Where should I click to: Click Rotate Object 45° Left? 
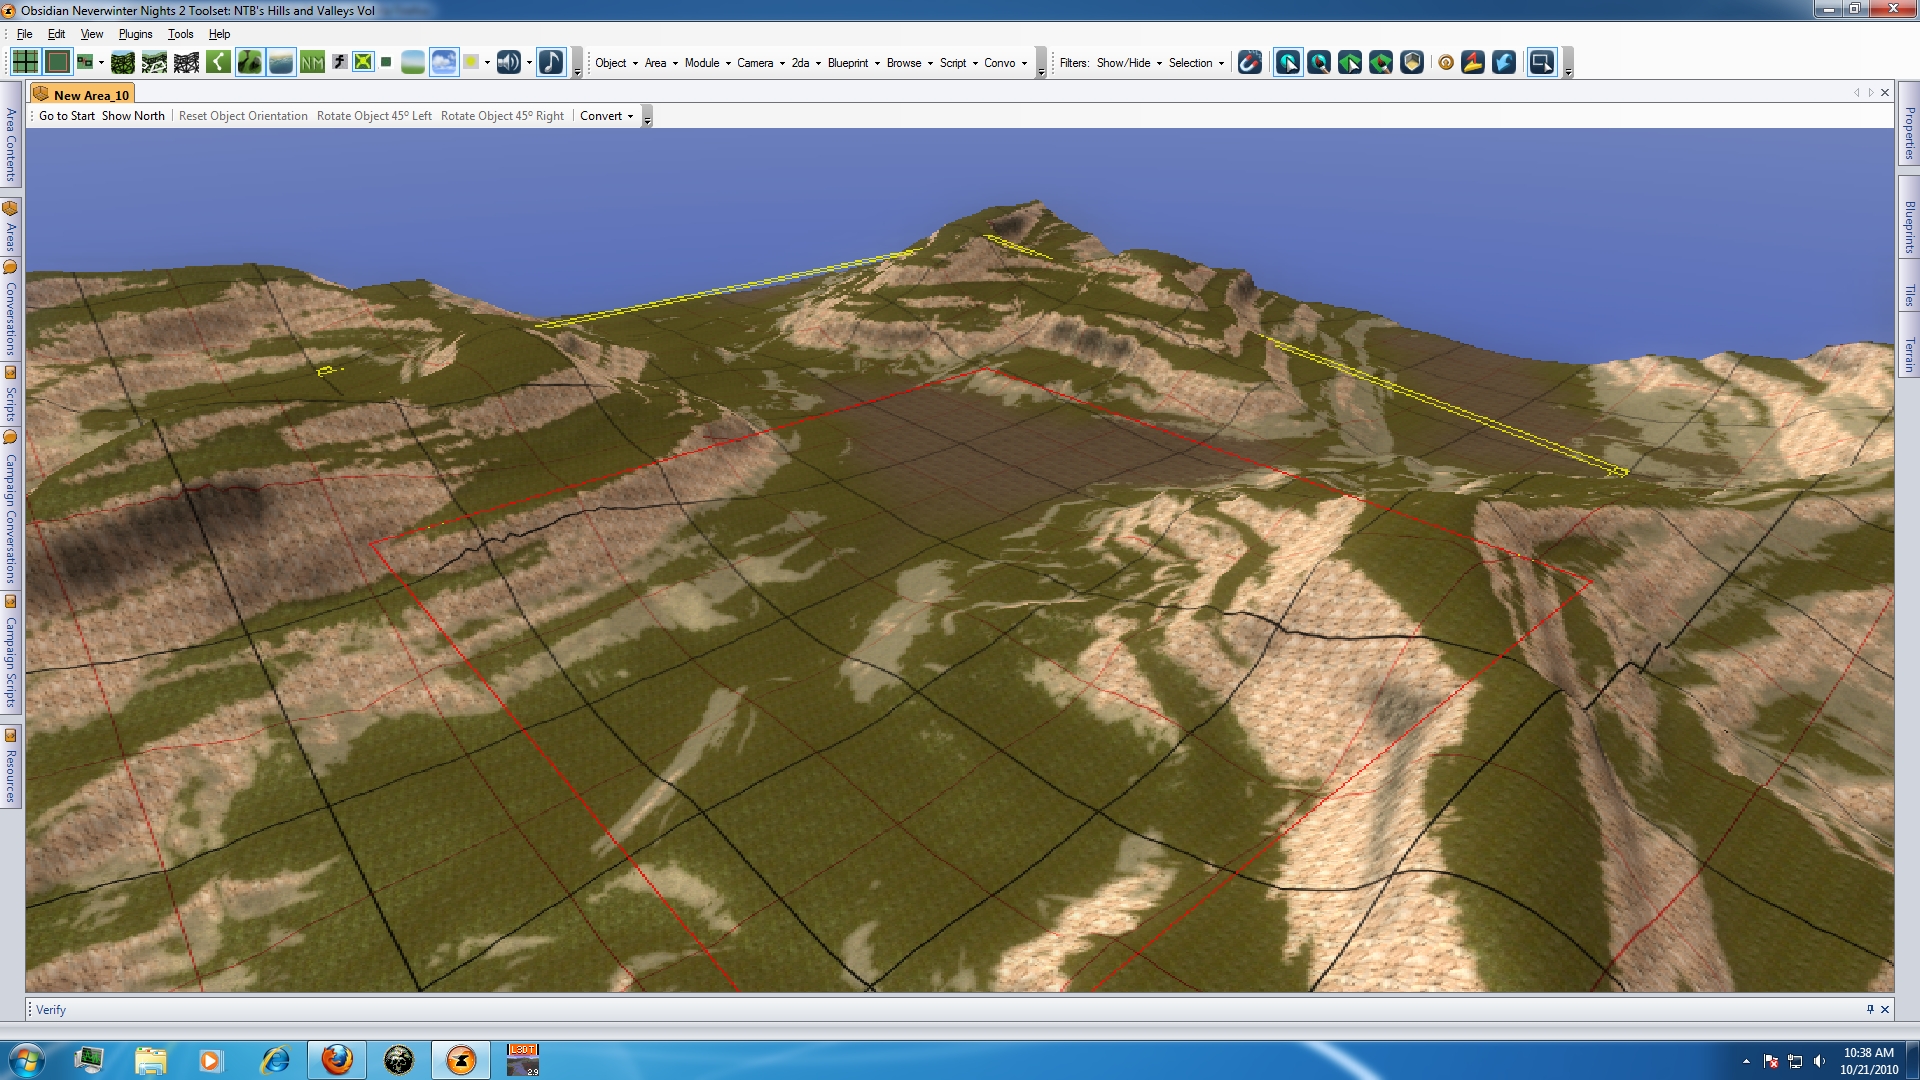(374, 116)
